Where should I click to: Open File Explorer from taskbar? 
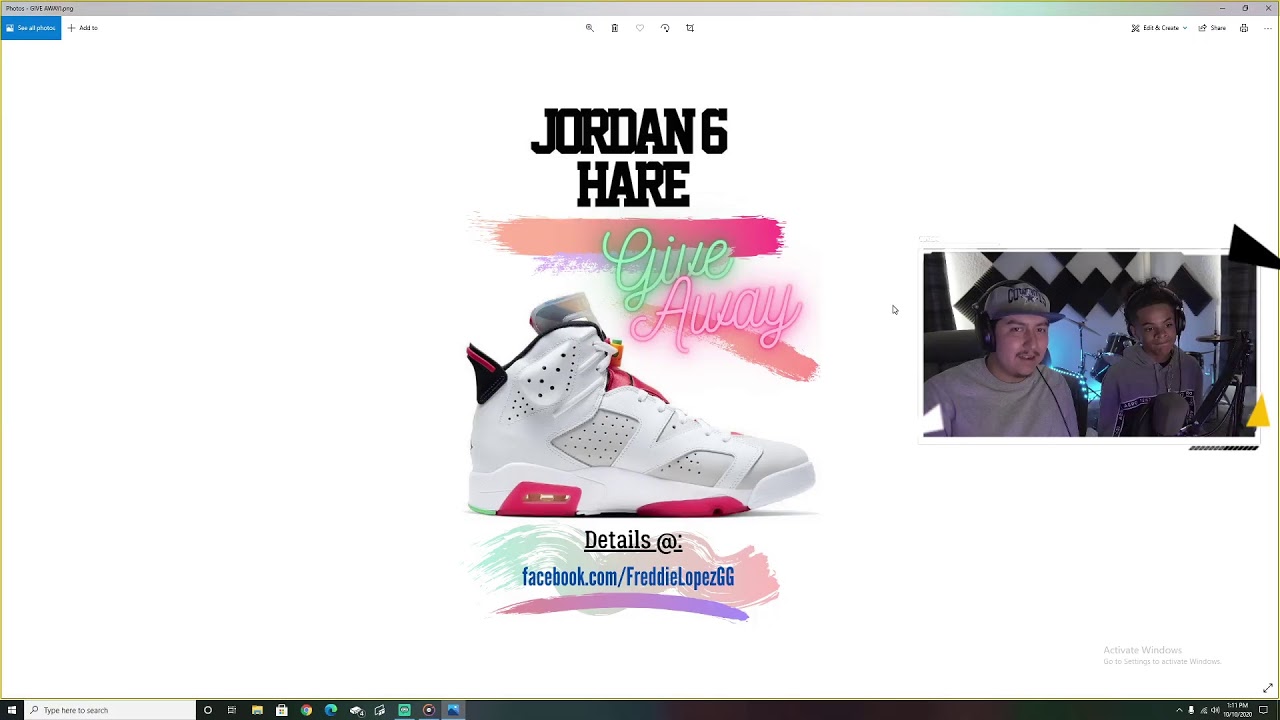pyautogui.click(x=257, y=710)
